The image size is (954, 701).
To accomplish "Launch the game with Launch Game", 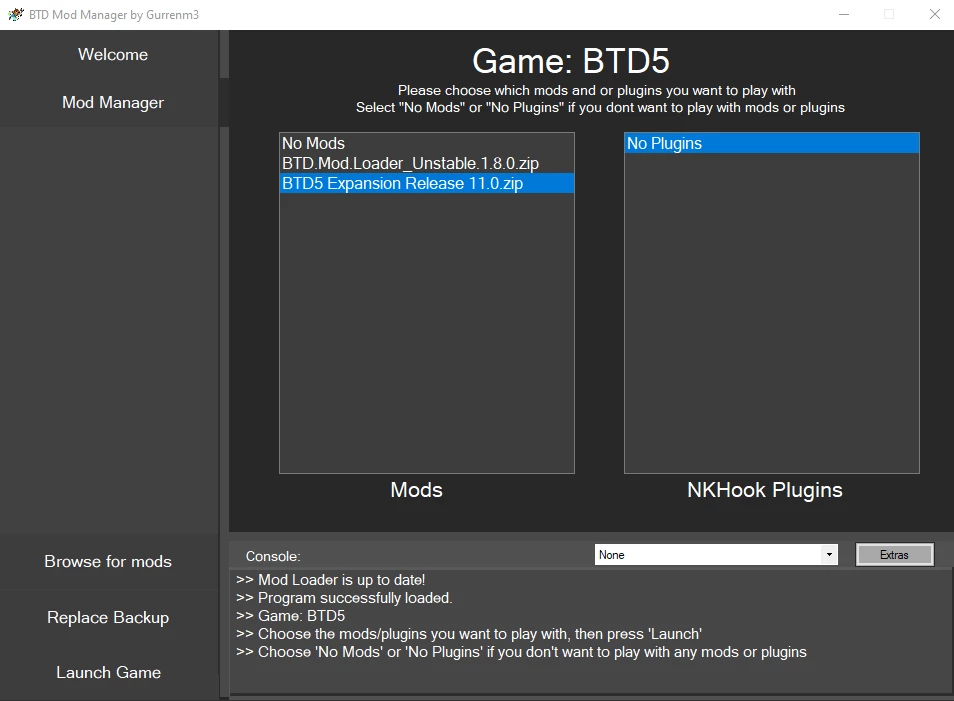I will [108, 672].
